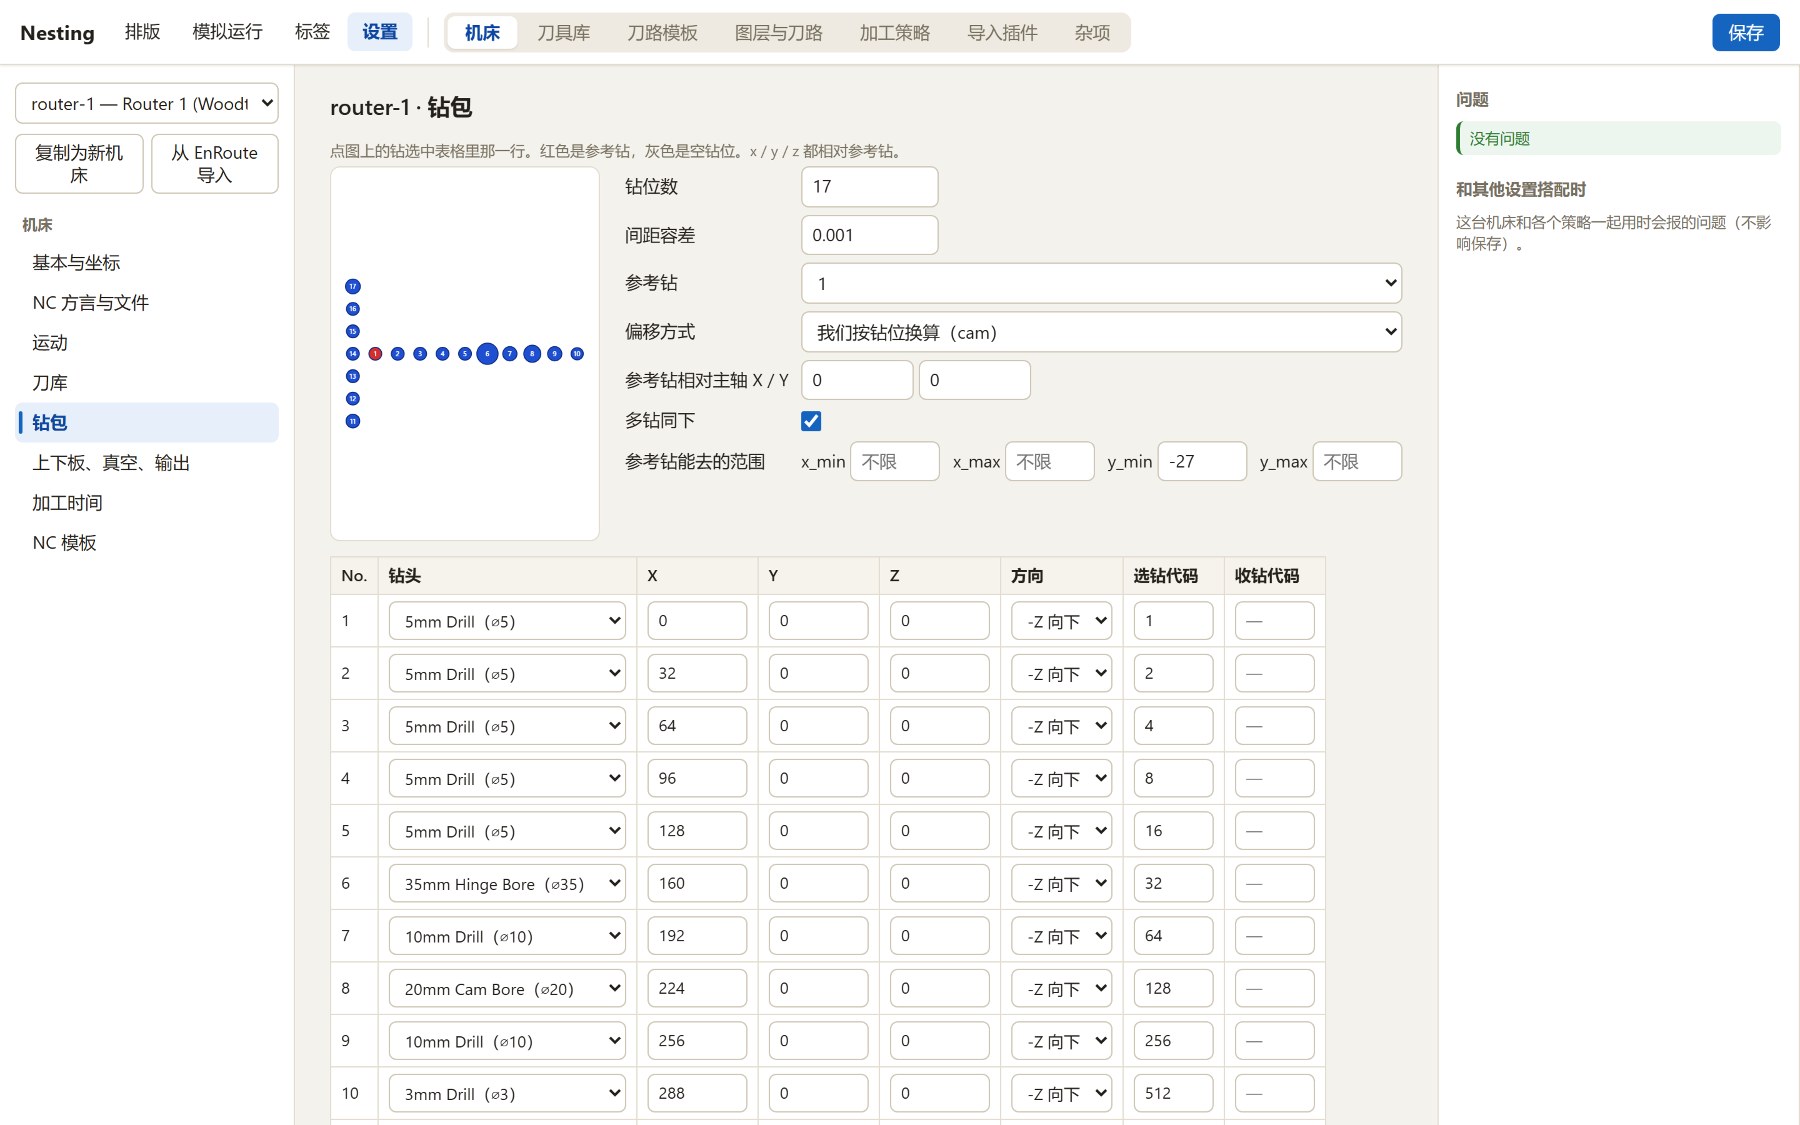
Task: Open 基本与坐标 in the sidebar
Action: pos(147,263)
